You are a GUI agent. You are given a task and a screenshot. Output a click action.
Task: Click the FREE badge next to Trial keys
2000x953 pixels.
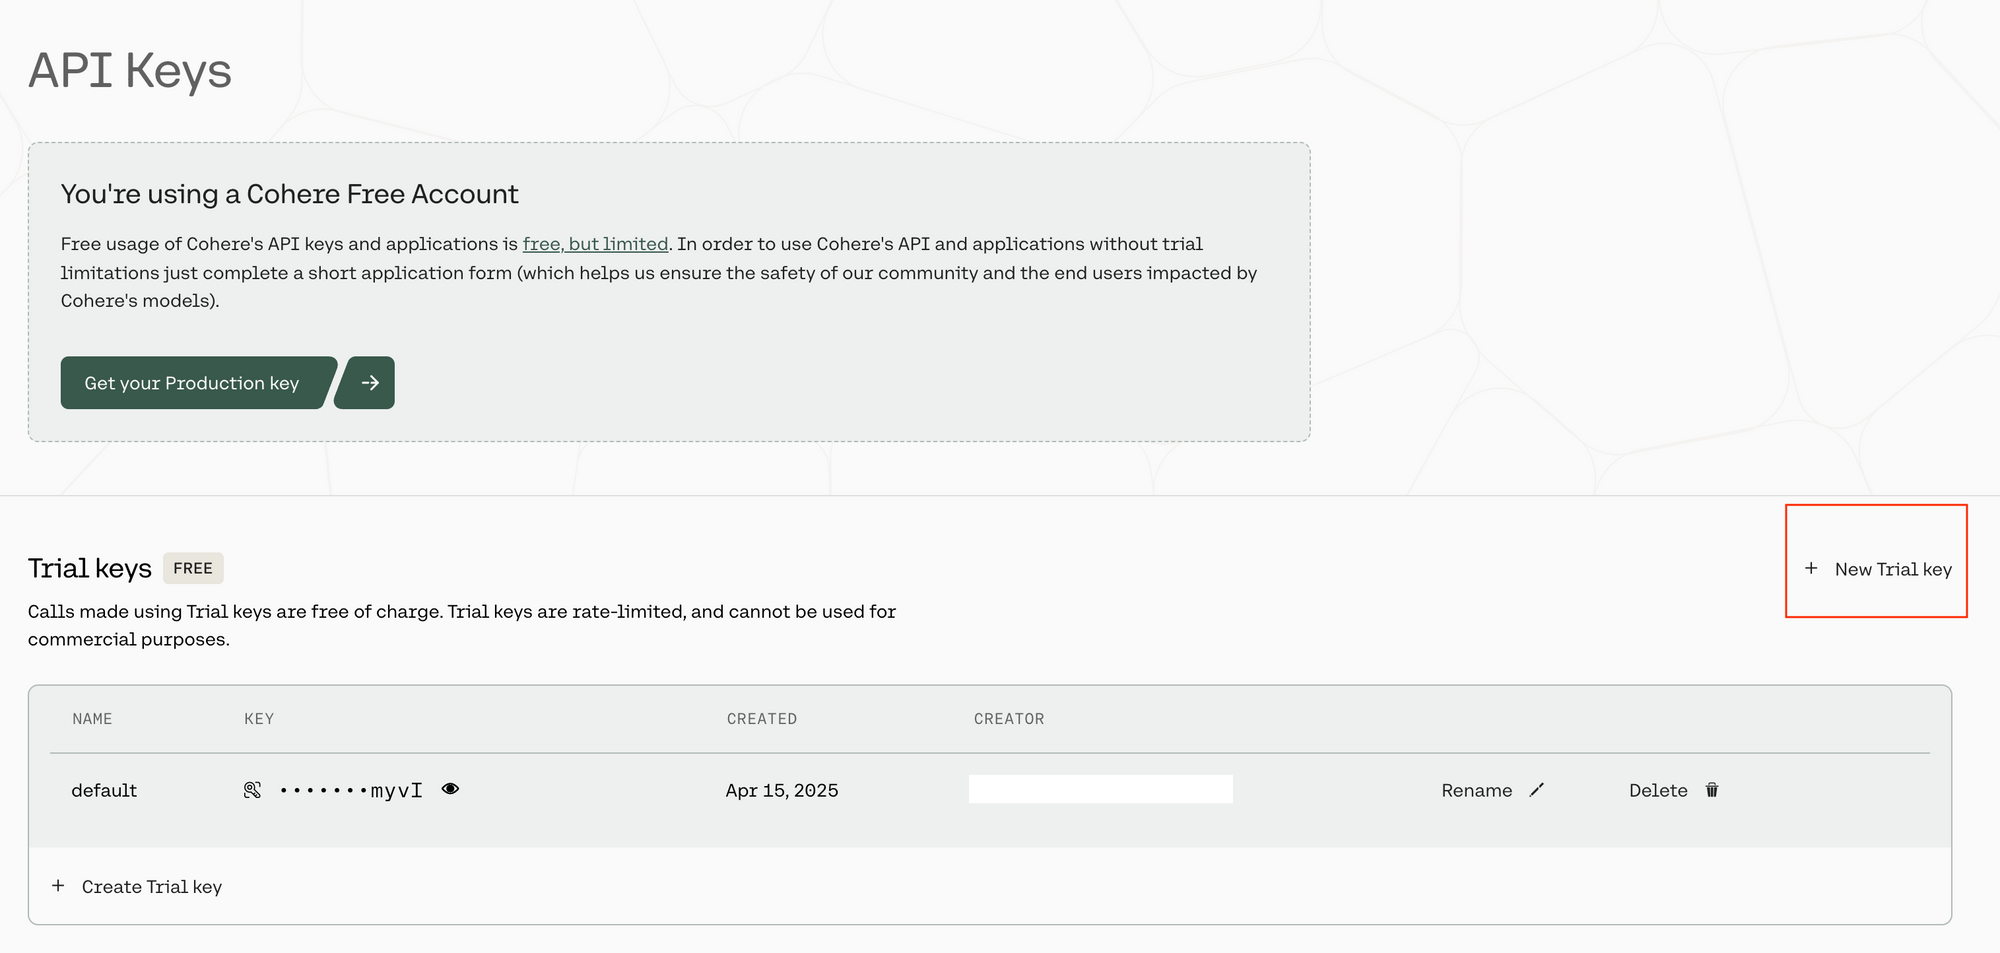coord(193,568)
